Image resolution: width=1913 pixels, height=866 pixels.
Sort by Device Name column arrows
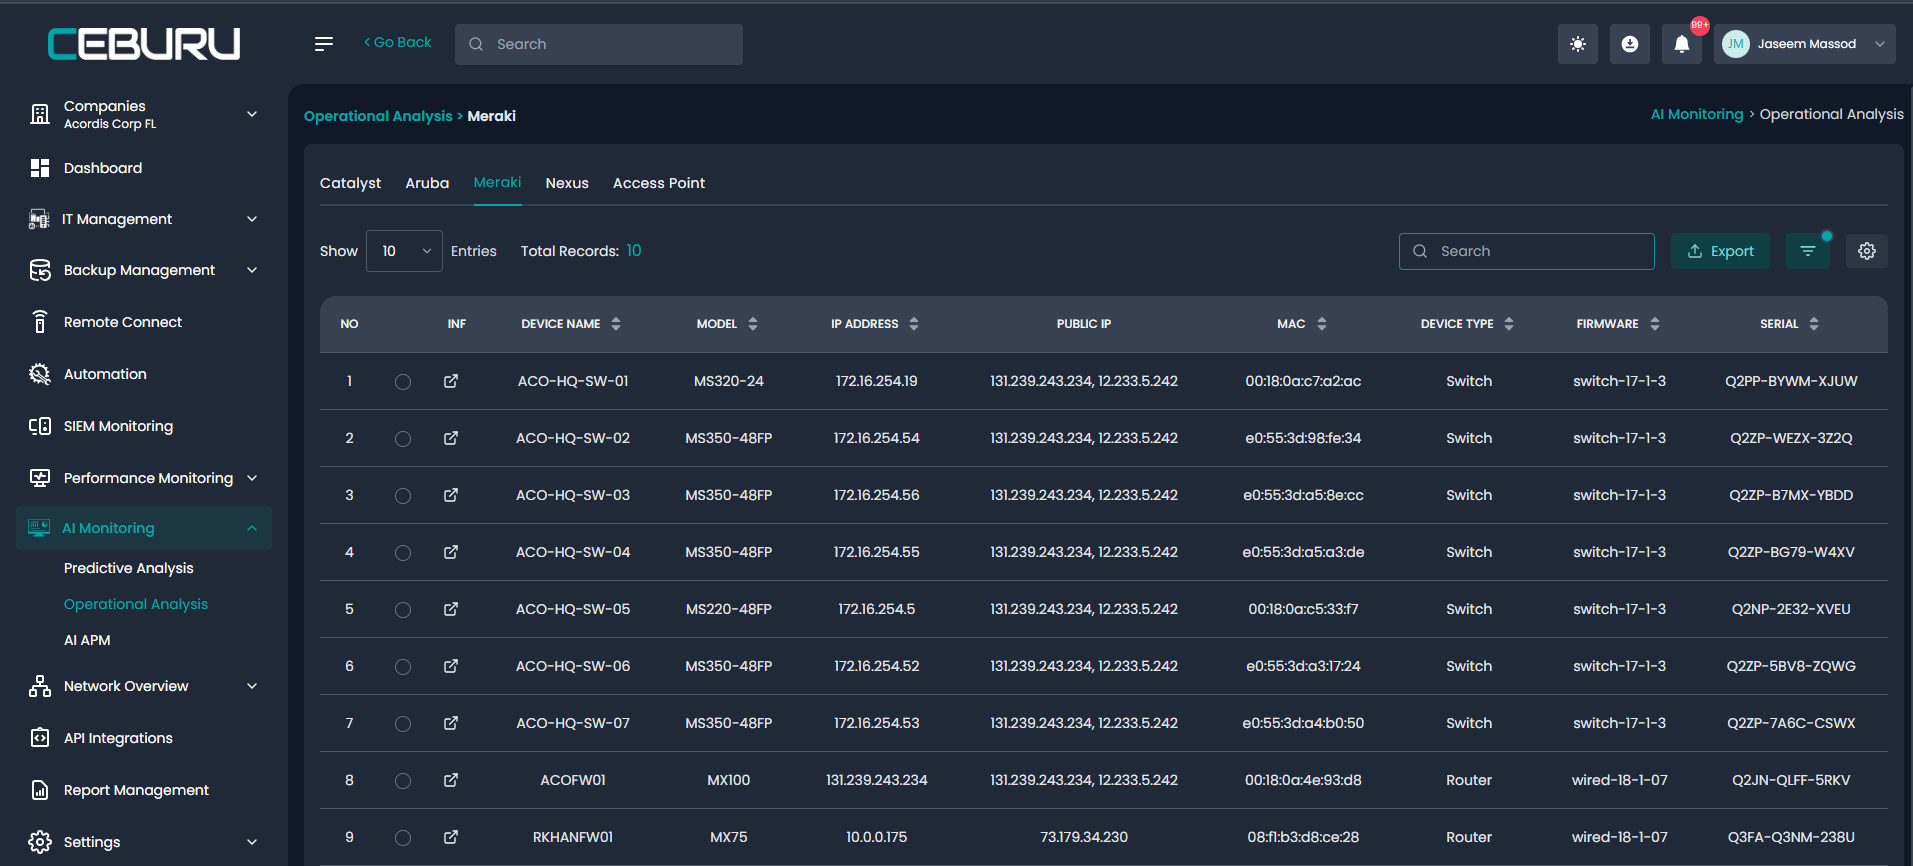pyautogui.click(x=616, y=324)
